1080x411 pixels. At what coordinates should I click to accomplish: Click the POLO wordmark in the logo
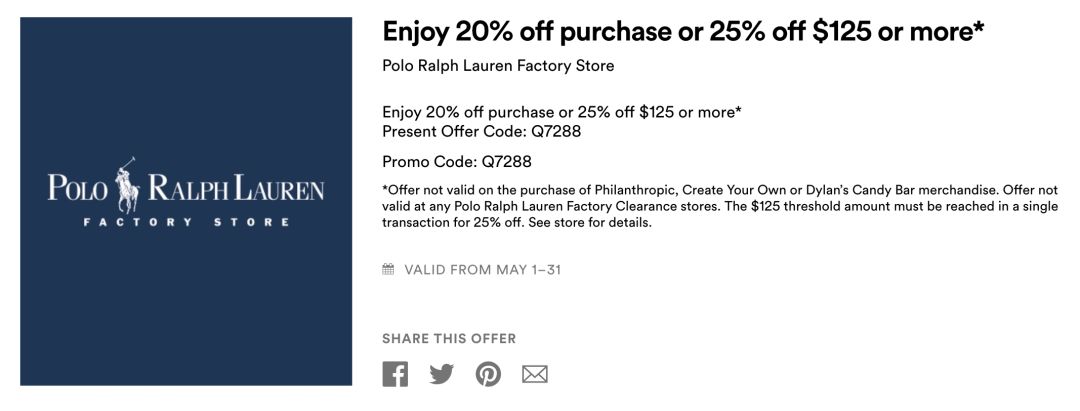(x=77, y=187)
